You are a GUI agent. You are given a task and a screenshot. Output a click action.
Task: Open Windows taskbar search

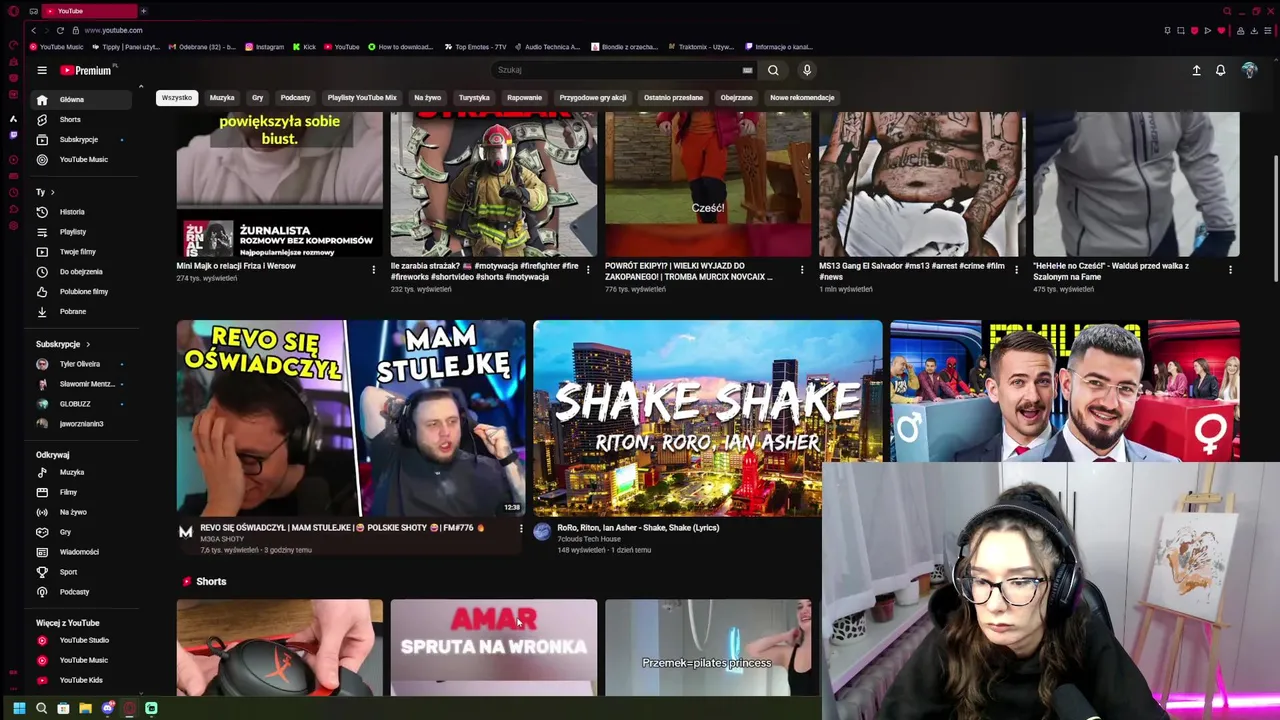coord(41,708)
